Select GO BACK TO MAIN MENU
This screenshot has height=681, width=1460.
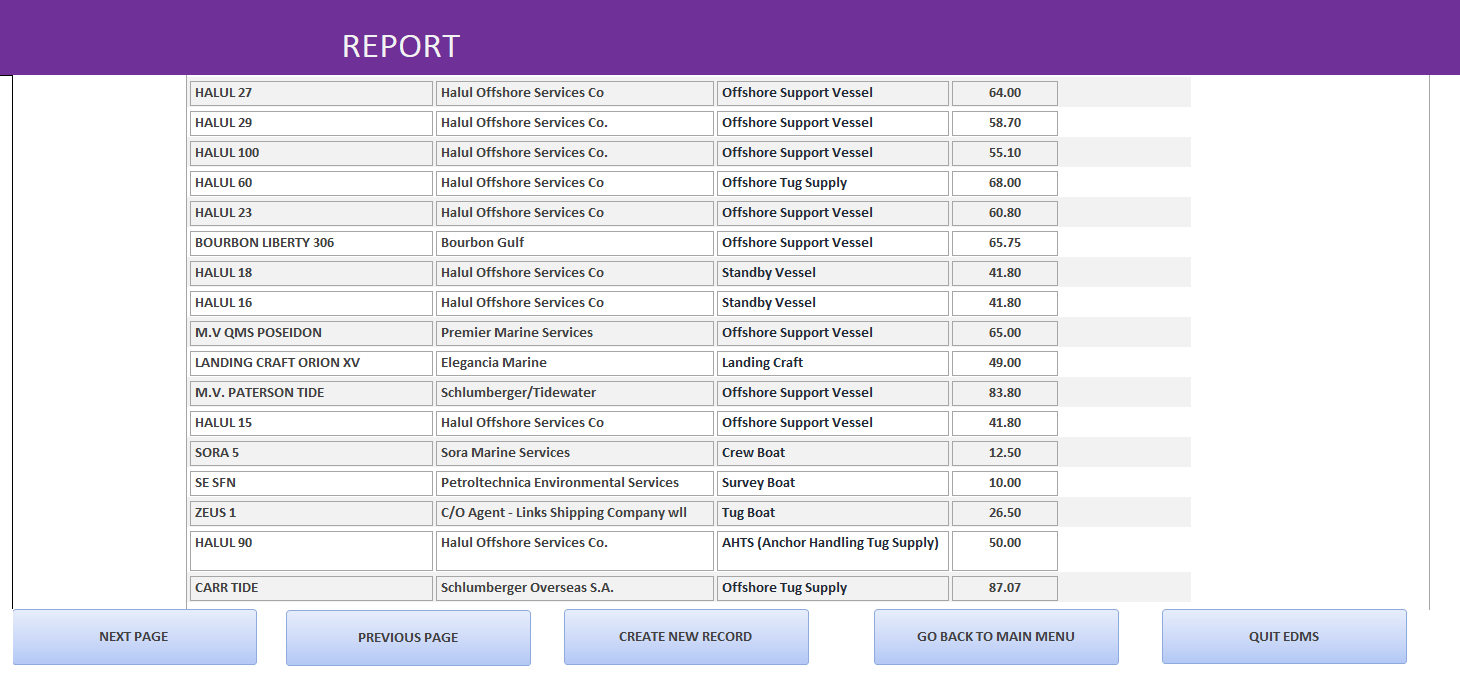(996, 637)
